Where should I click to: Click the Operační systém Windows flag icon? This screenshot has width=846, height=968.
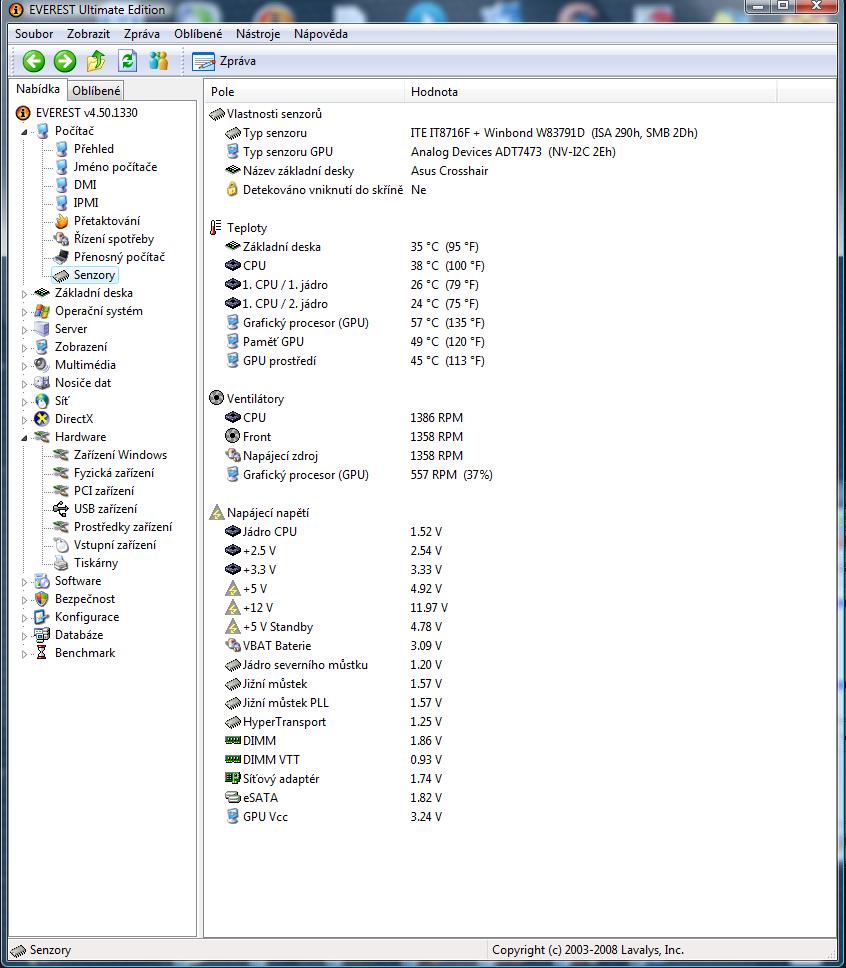pos(42,311)
